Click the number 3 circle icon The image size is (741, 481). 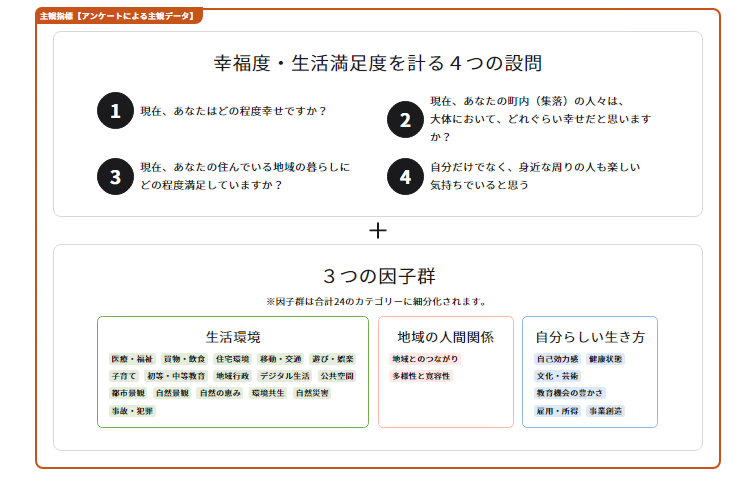pyautogui.click(x=115, y=177)
